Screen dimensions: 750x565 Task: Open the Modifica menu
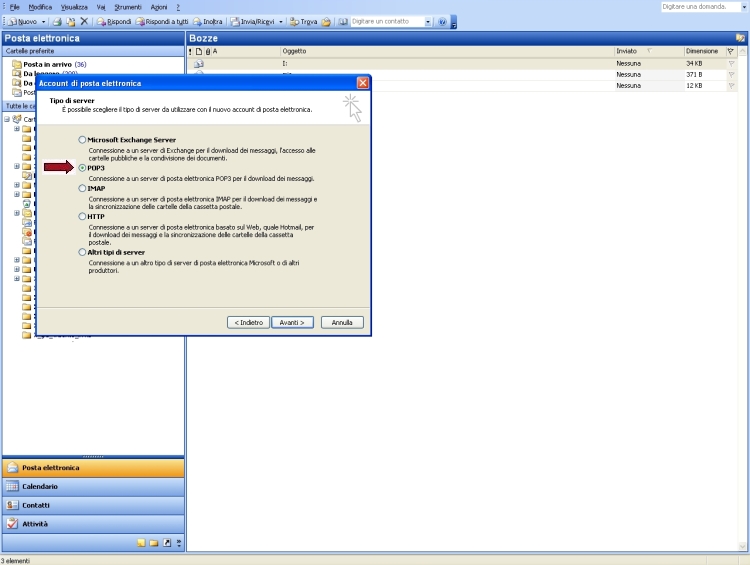(x=40, y=7)
